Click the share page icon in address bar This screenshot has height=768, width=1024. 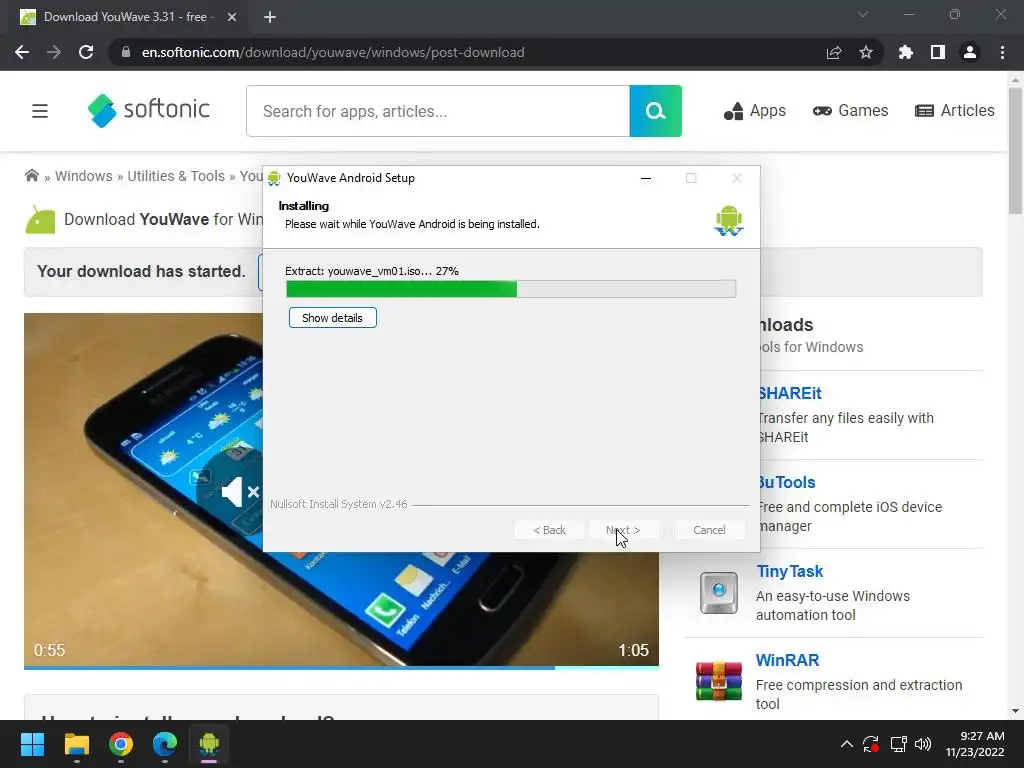pos(834,52)
